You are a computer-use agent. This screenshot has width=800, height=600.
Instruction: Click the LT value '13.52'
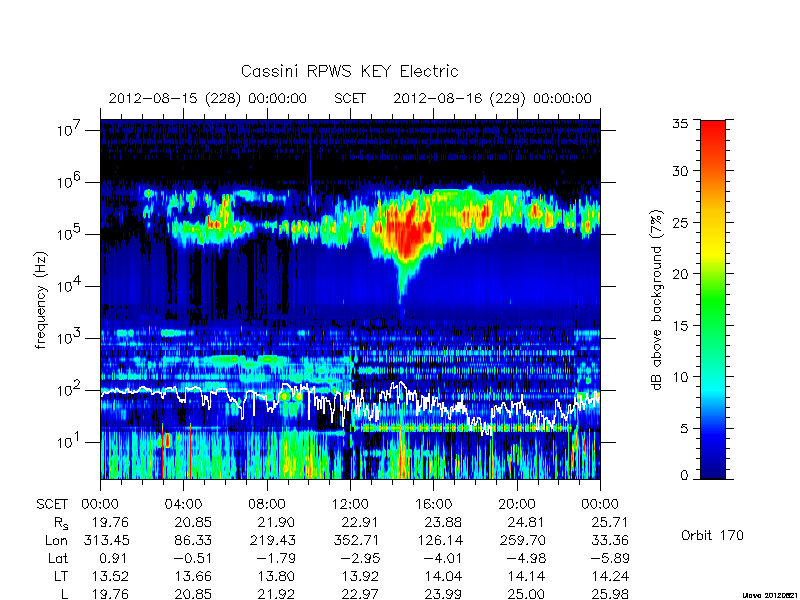(x=110, y=577)
